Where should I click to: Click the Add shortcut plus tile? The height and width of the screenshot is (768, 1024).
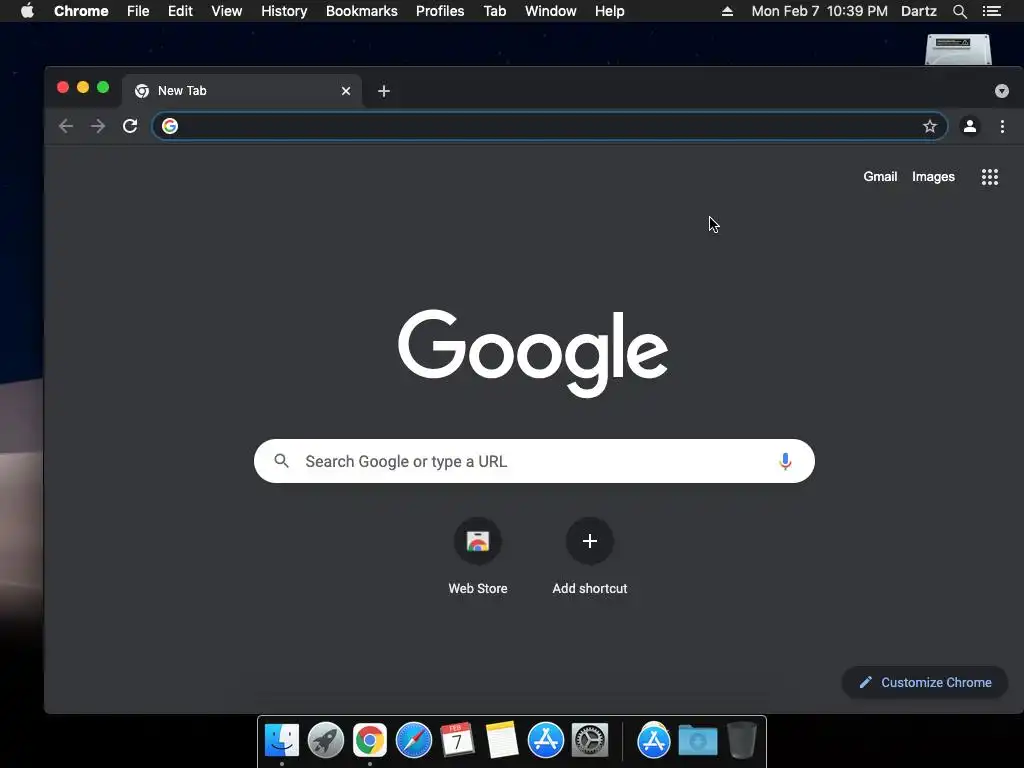tap(590, 541)
